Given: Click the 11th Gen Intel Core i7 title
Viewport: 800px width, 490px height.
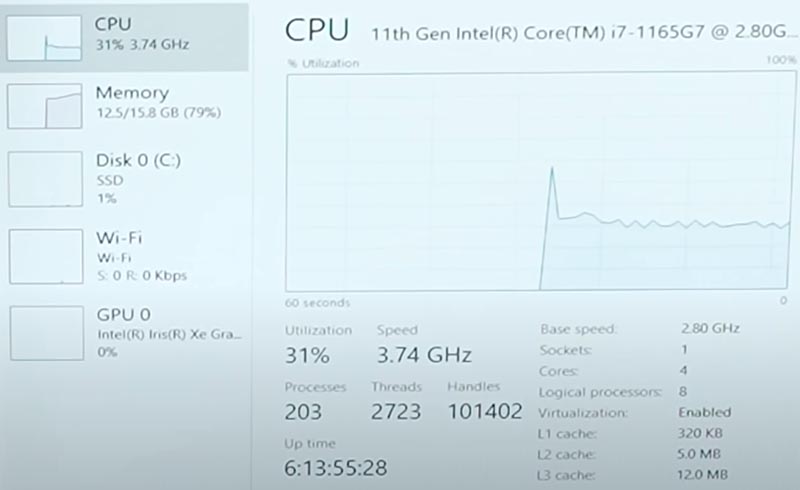Looking at the screenshot, I should point(583,33).
